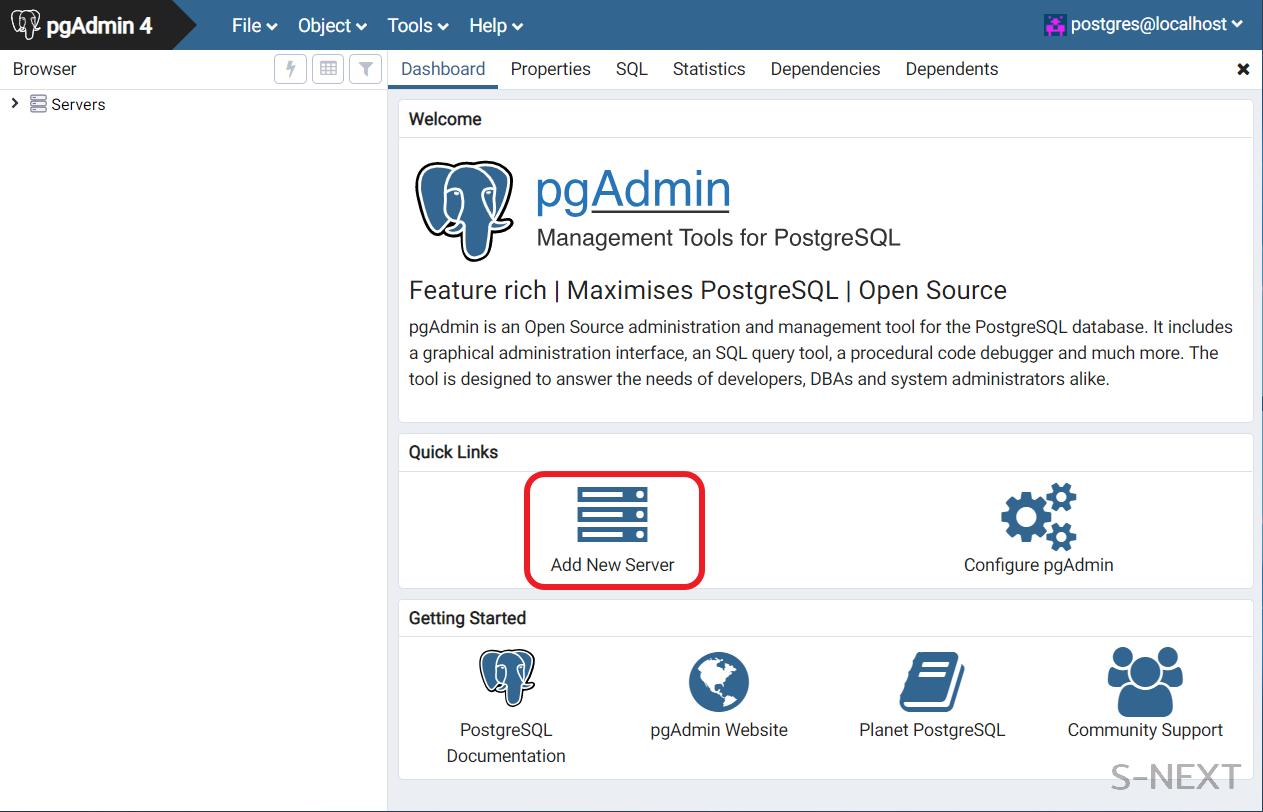This screenshot has height=812, width=1263.
Task: Click the Configure pgAdmin label
Action: (1038, 565)
